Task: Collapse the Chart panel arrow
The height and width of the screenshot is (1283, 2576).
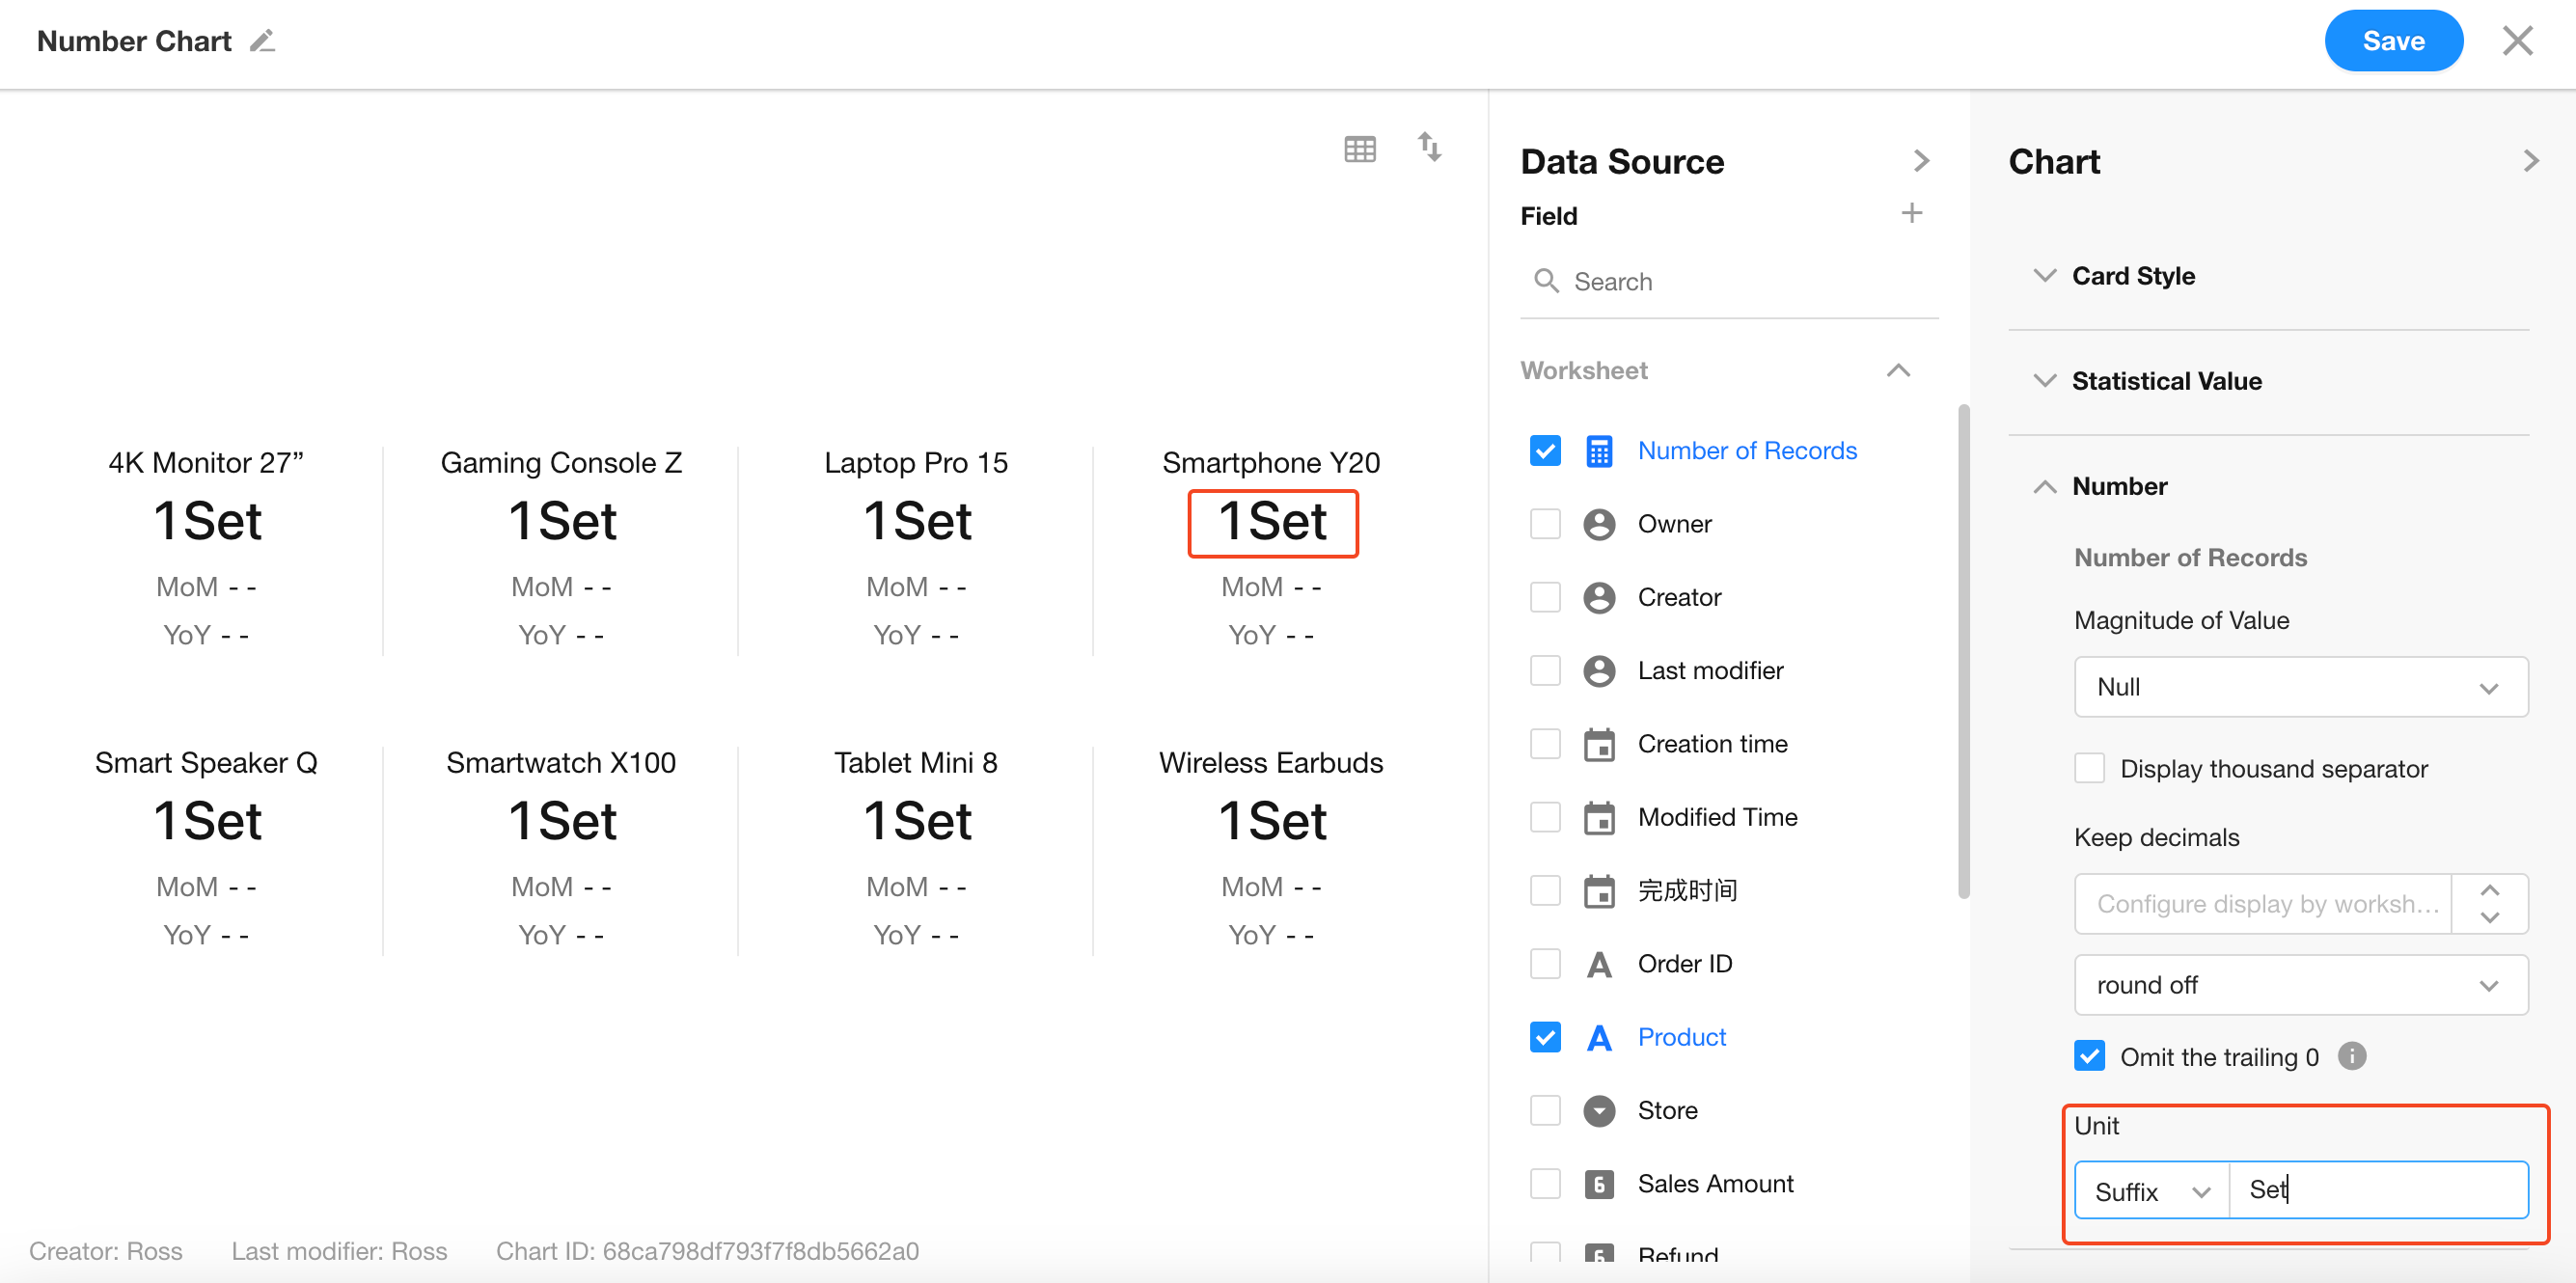Action: click(x=2530, y=161)
